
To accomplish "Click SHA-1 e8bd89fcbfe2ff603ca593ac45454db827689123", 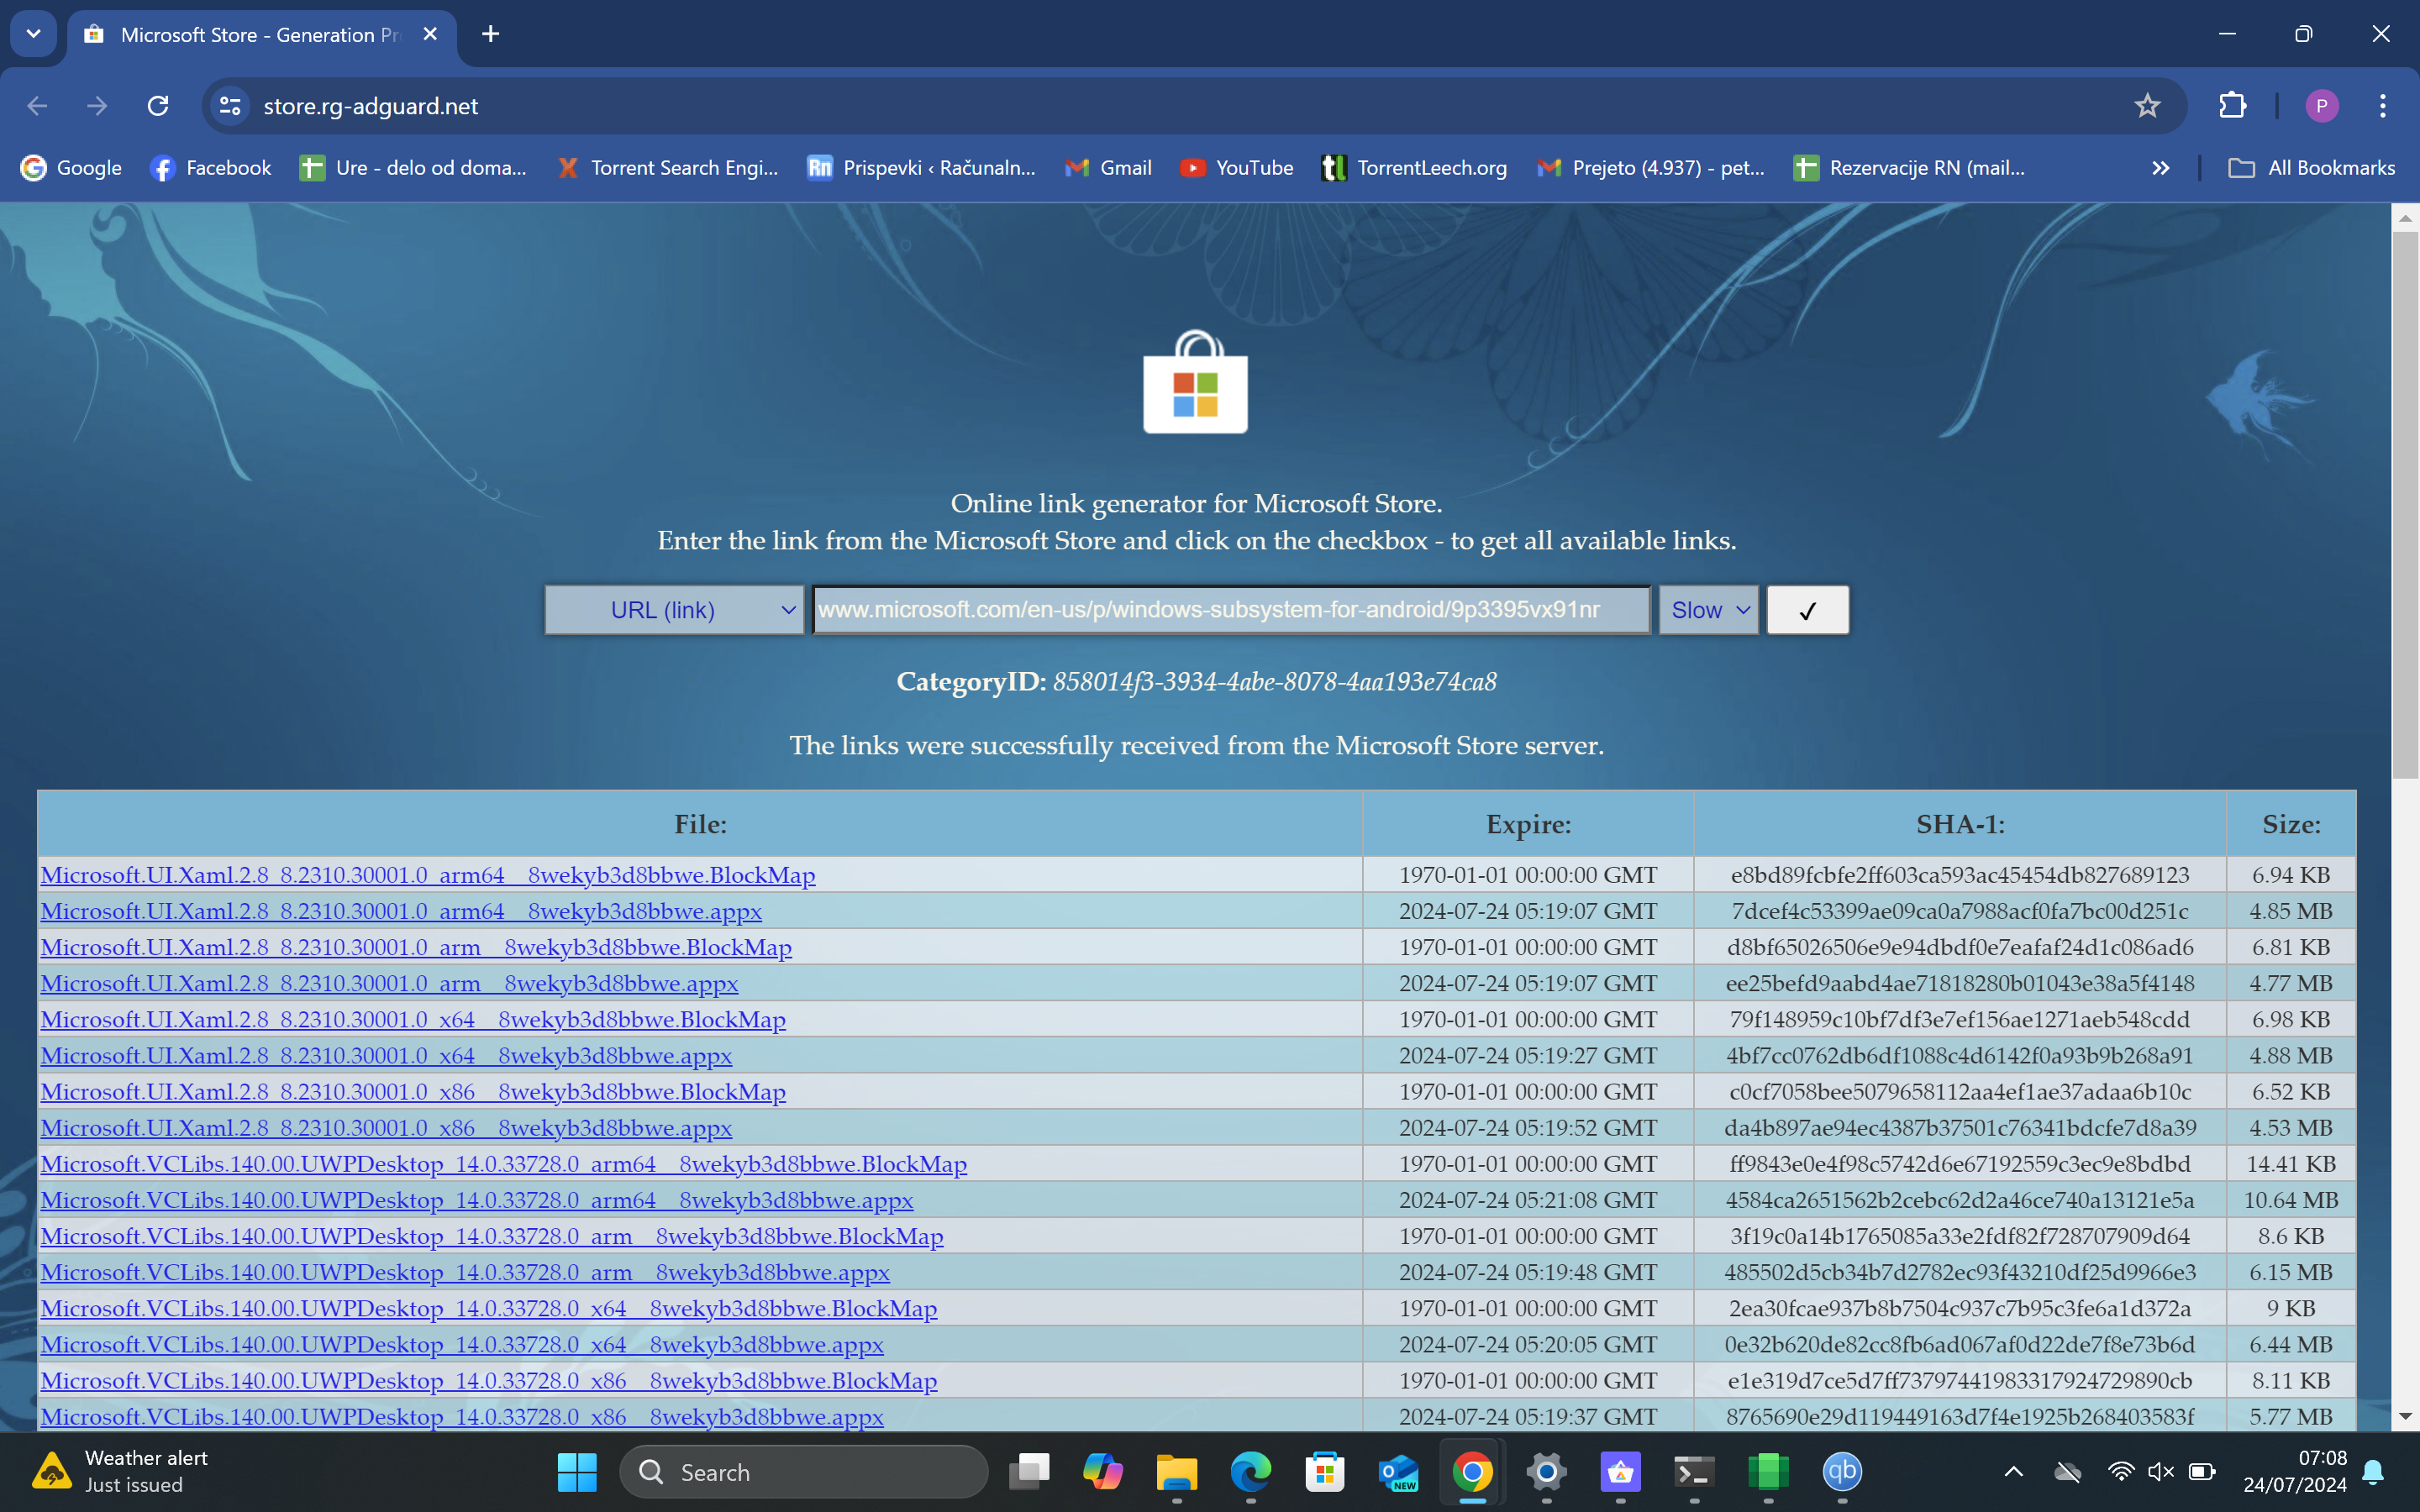I will (1960, 875).
